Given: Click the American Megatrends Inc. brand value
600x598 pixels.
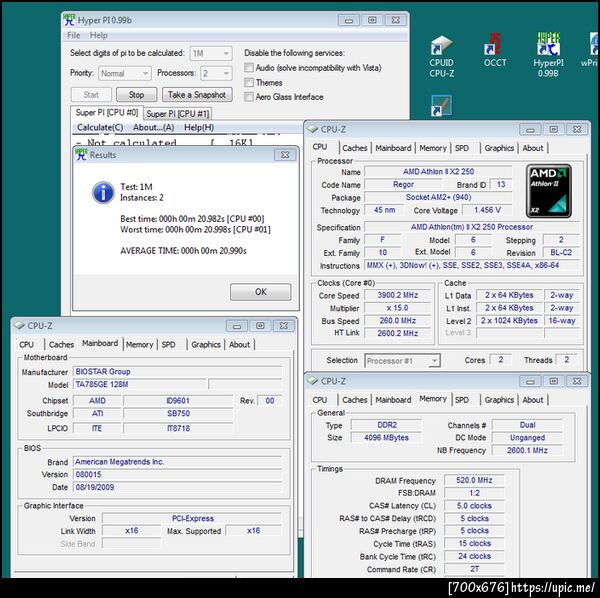Looking at the screenshot, I should pos(178,462).
